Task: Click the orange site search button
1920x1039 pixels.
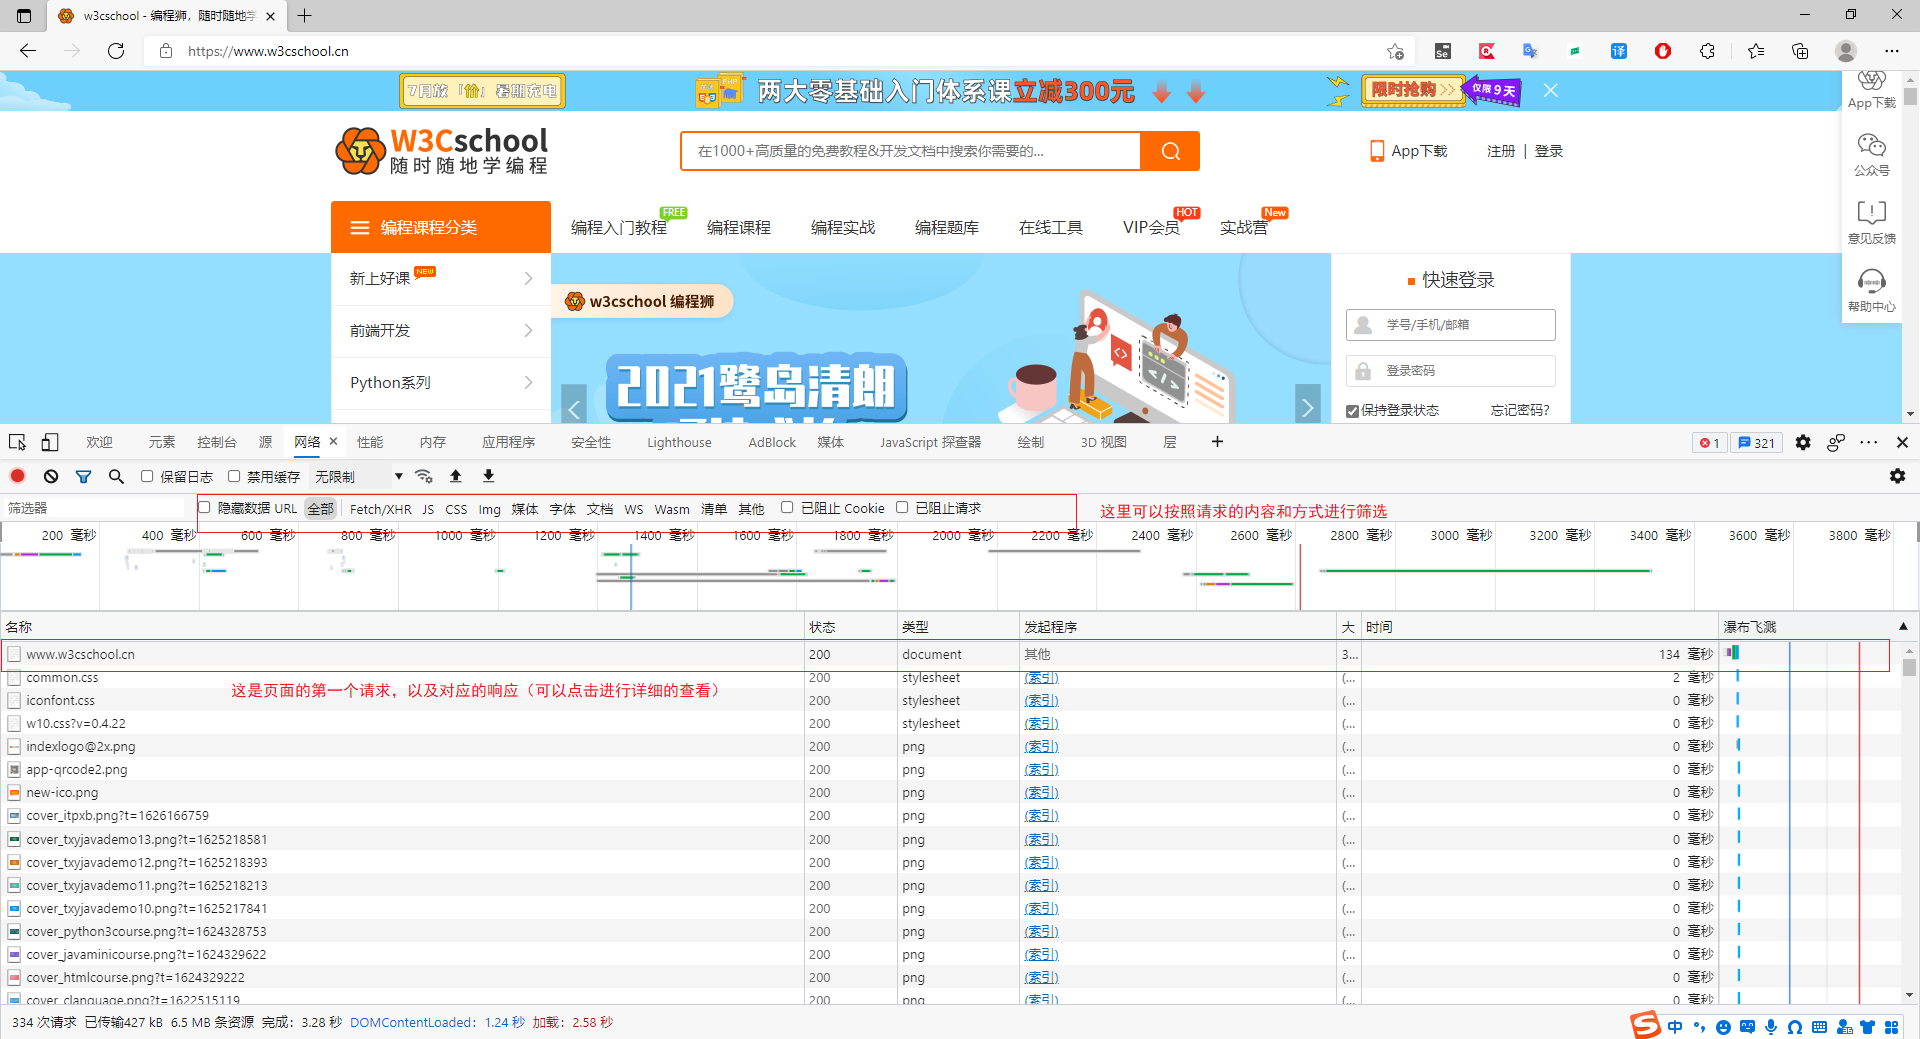Action: pyautogui.click(x=1170, y=151)
